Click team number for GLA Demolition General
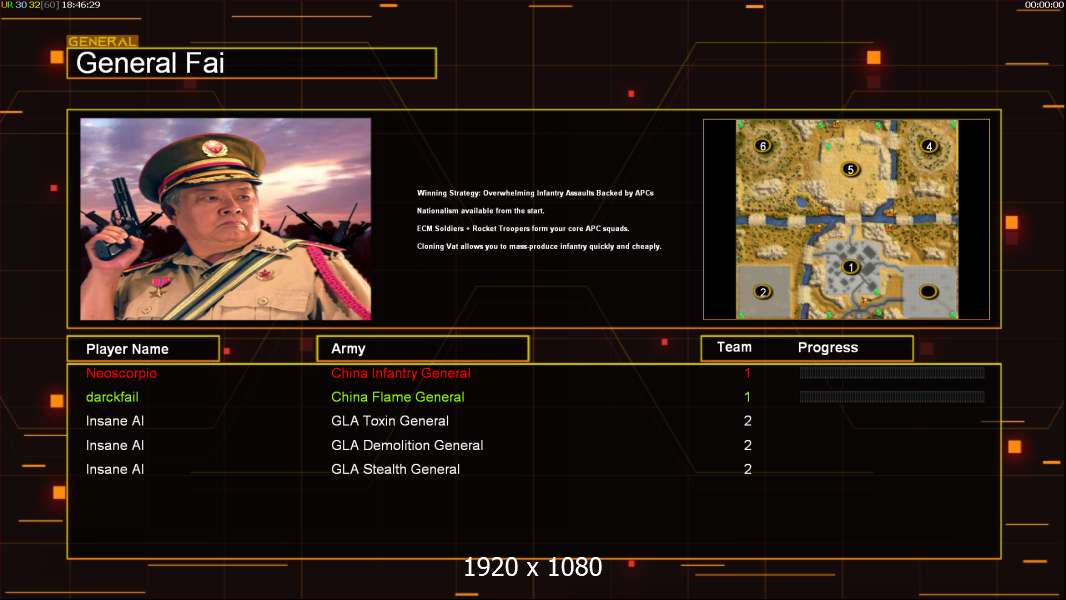This screenshot has height=600, width=1066. tap(747, 445)
